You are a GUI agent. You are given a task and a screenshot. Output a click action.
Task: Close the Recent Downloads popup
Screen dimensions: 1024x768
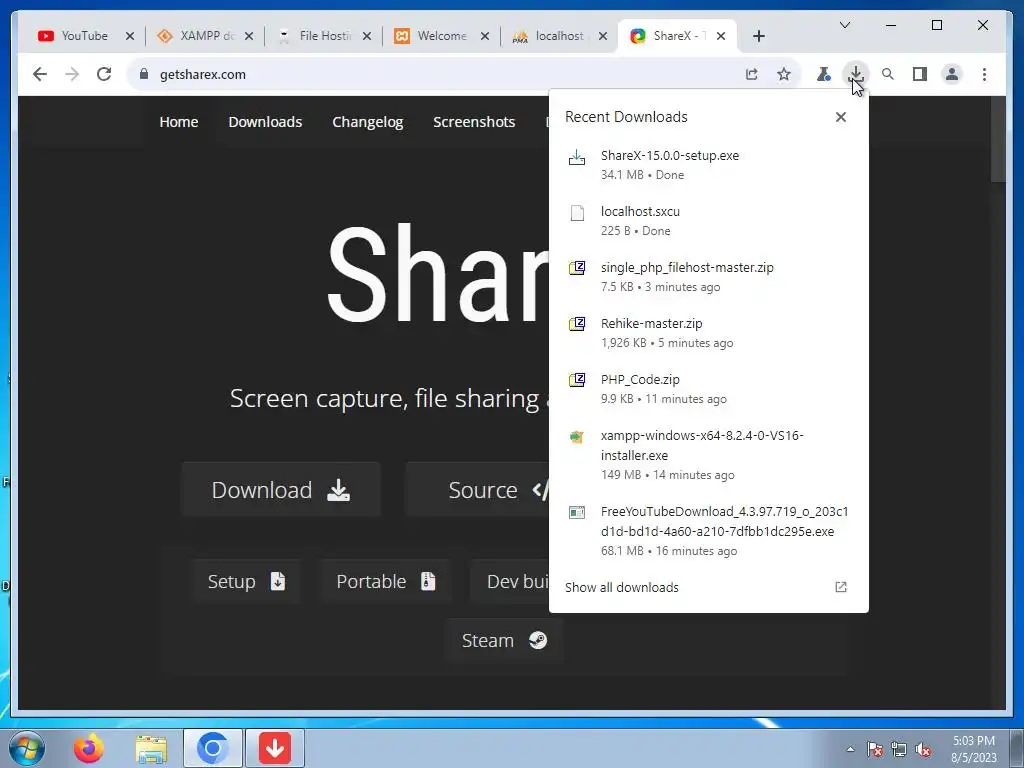coord(840,117)
